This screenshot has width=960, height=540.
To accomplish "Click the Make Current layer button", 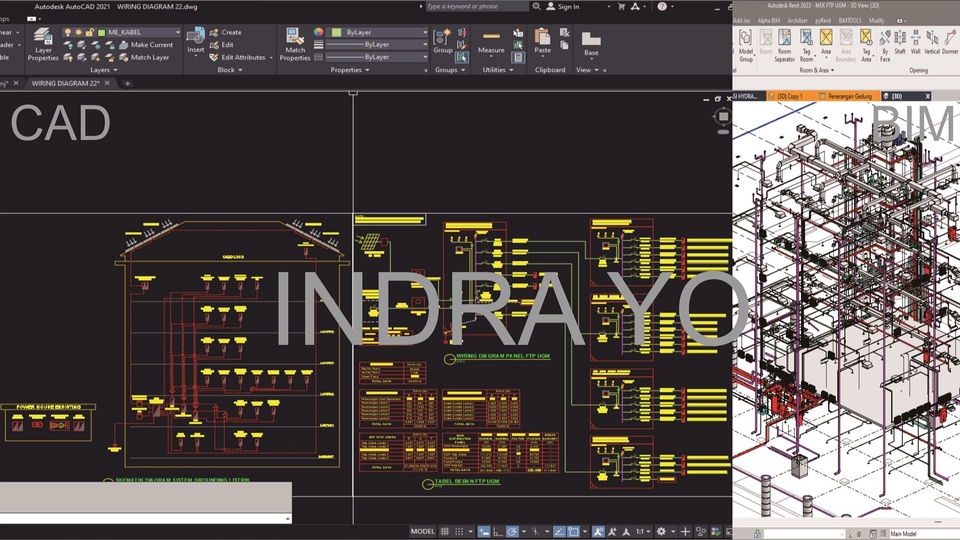I will coord(150,45).
